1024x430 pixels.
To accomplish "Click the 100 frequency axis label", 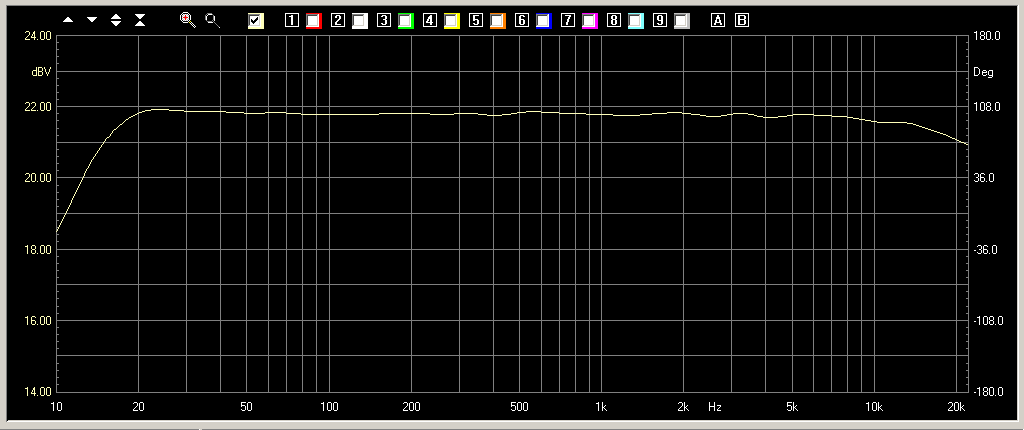I will [329, 407].
